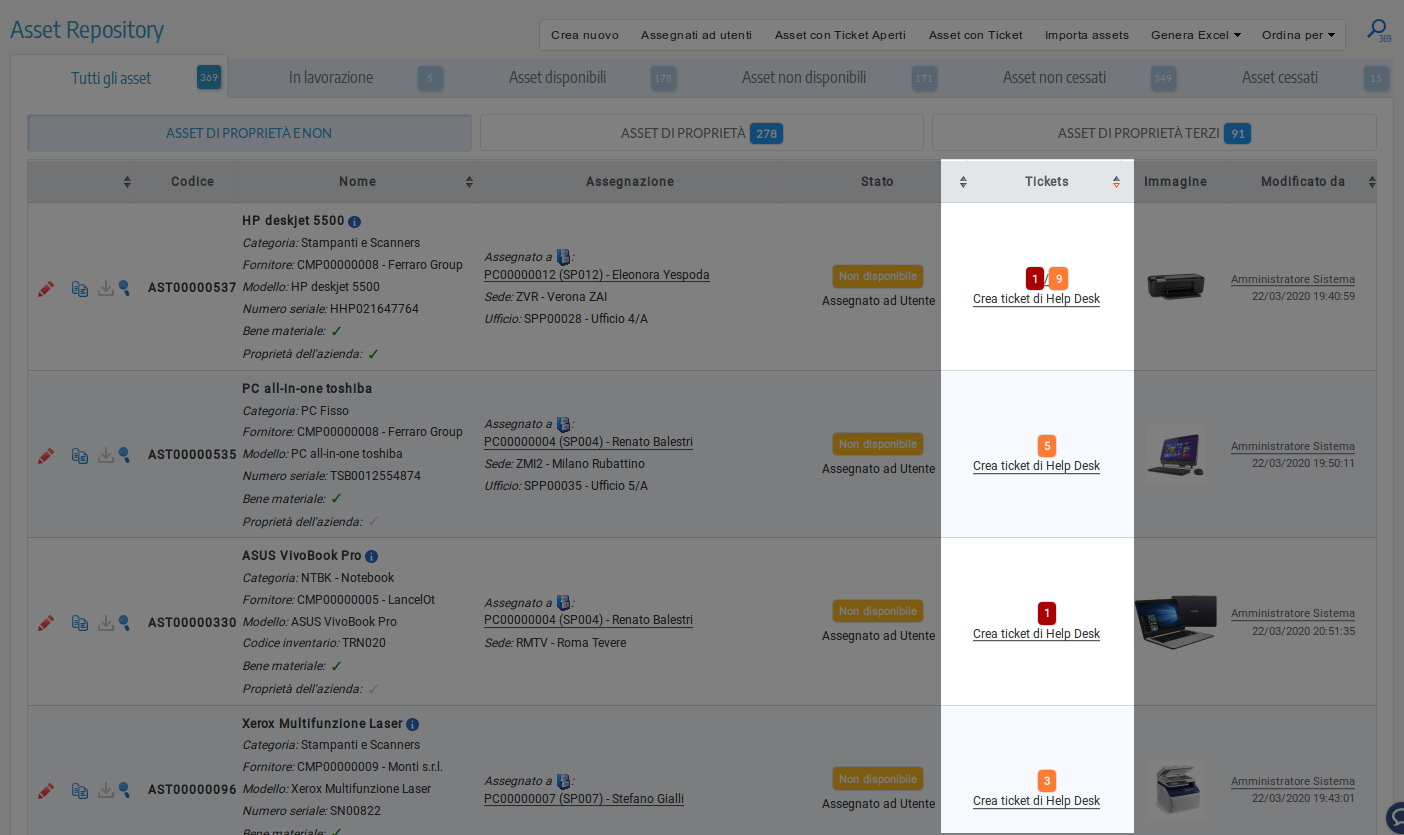View details of AST00000537 with the magnifier icon
Viewport: 1404px width, 835px height.
(x=124, y=288)
